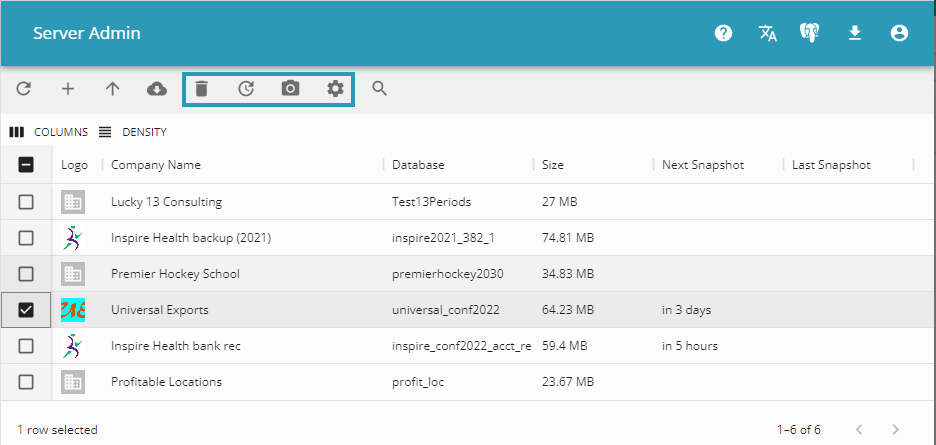Image resolution: width=936 pixels, height=445 pixels.
Task: Open the user account icon
Action: 899,33
